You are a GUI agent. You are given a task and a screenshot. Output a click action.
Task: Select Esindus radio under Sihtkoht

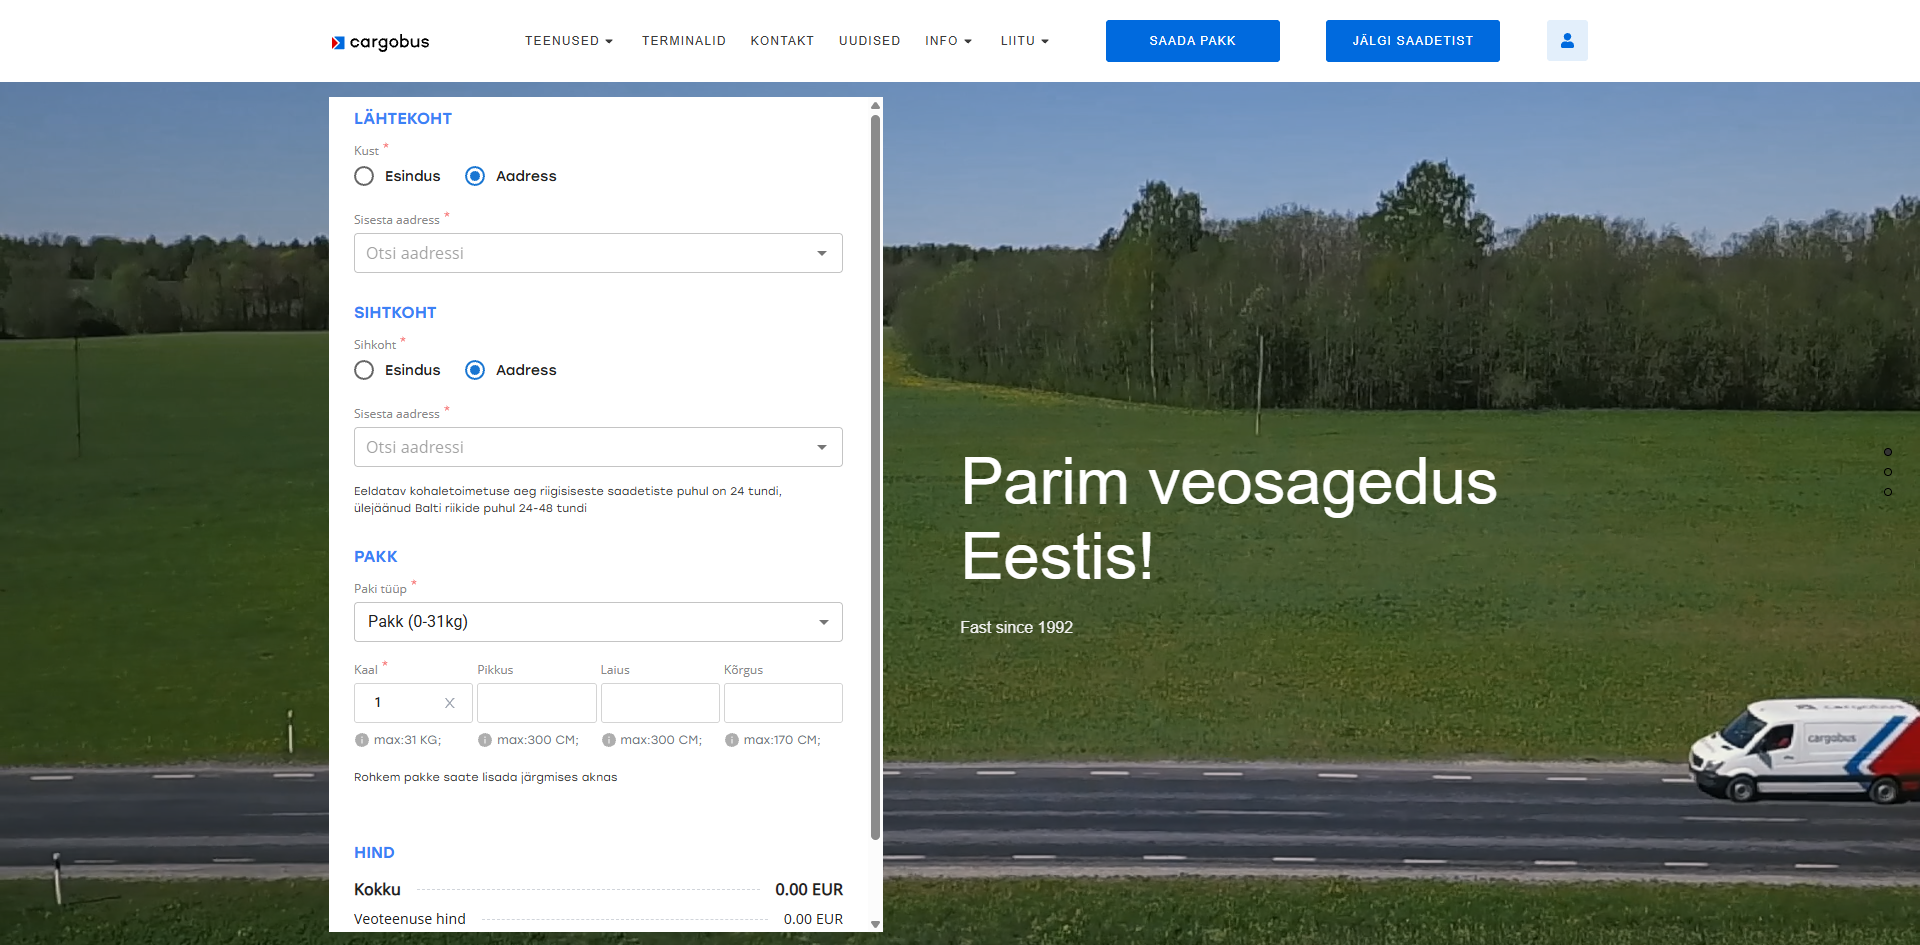tap(364, 370)
